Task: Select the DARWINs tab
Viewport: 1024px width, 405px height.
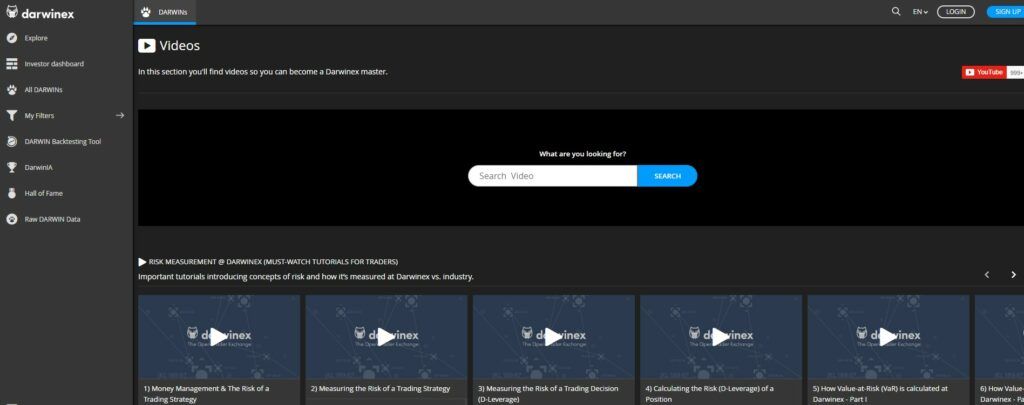Action: coord(165,12)
